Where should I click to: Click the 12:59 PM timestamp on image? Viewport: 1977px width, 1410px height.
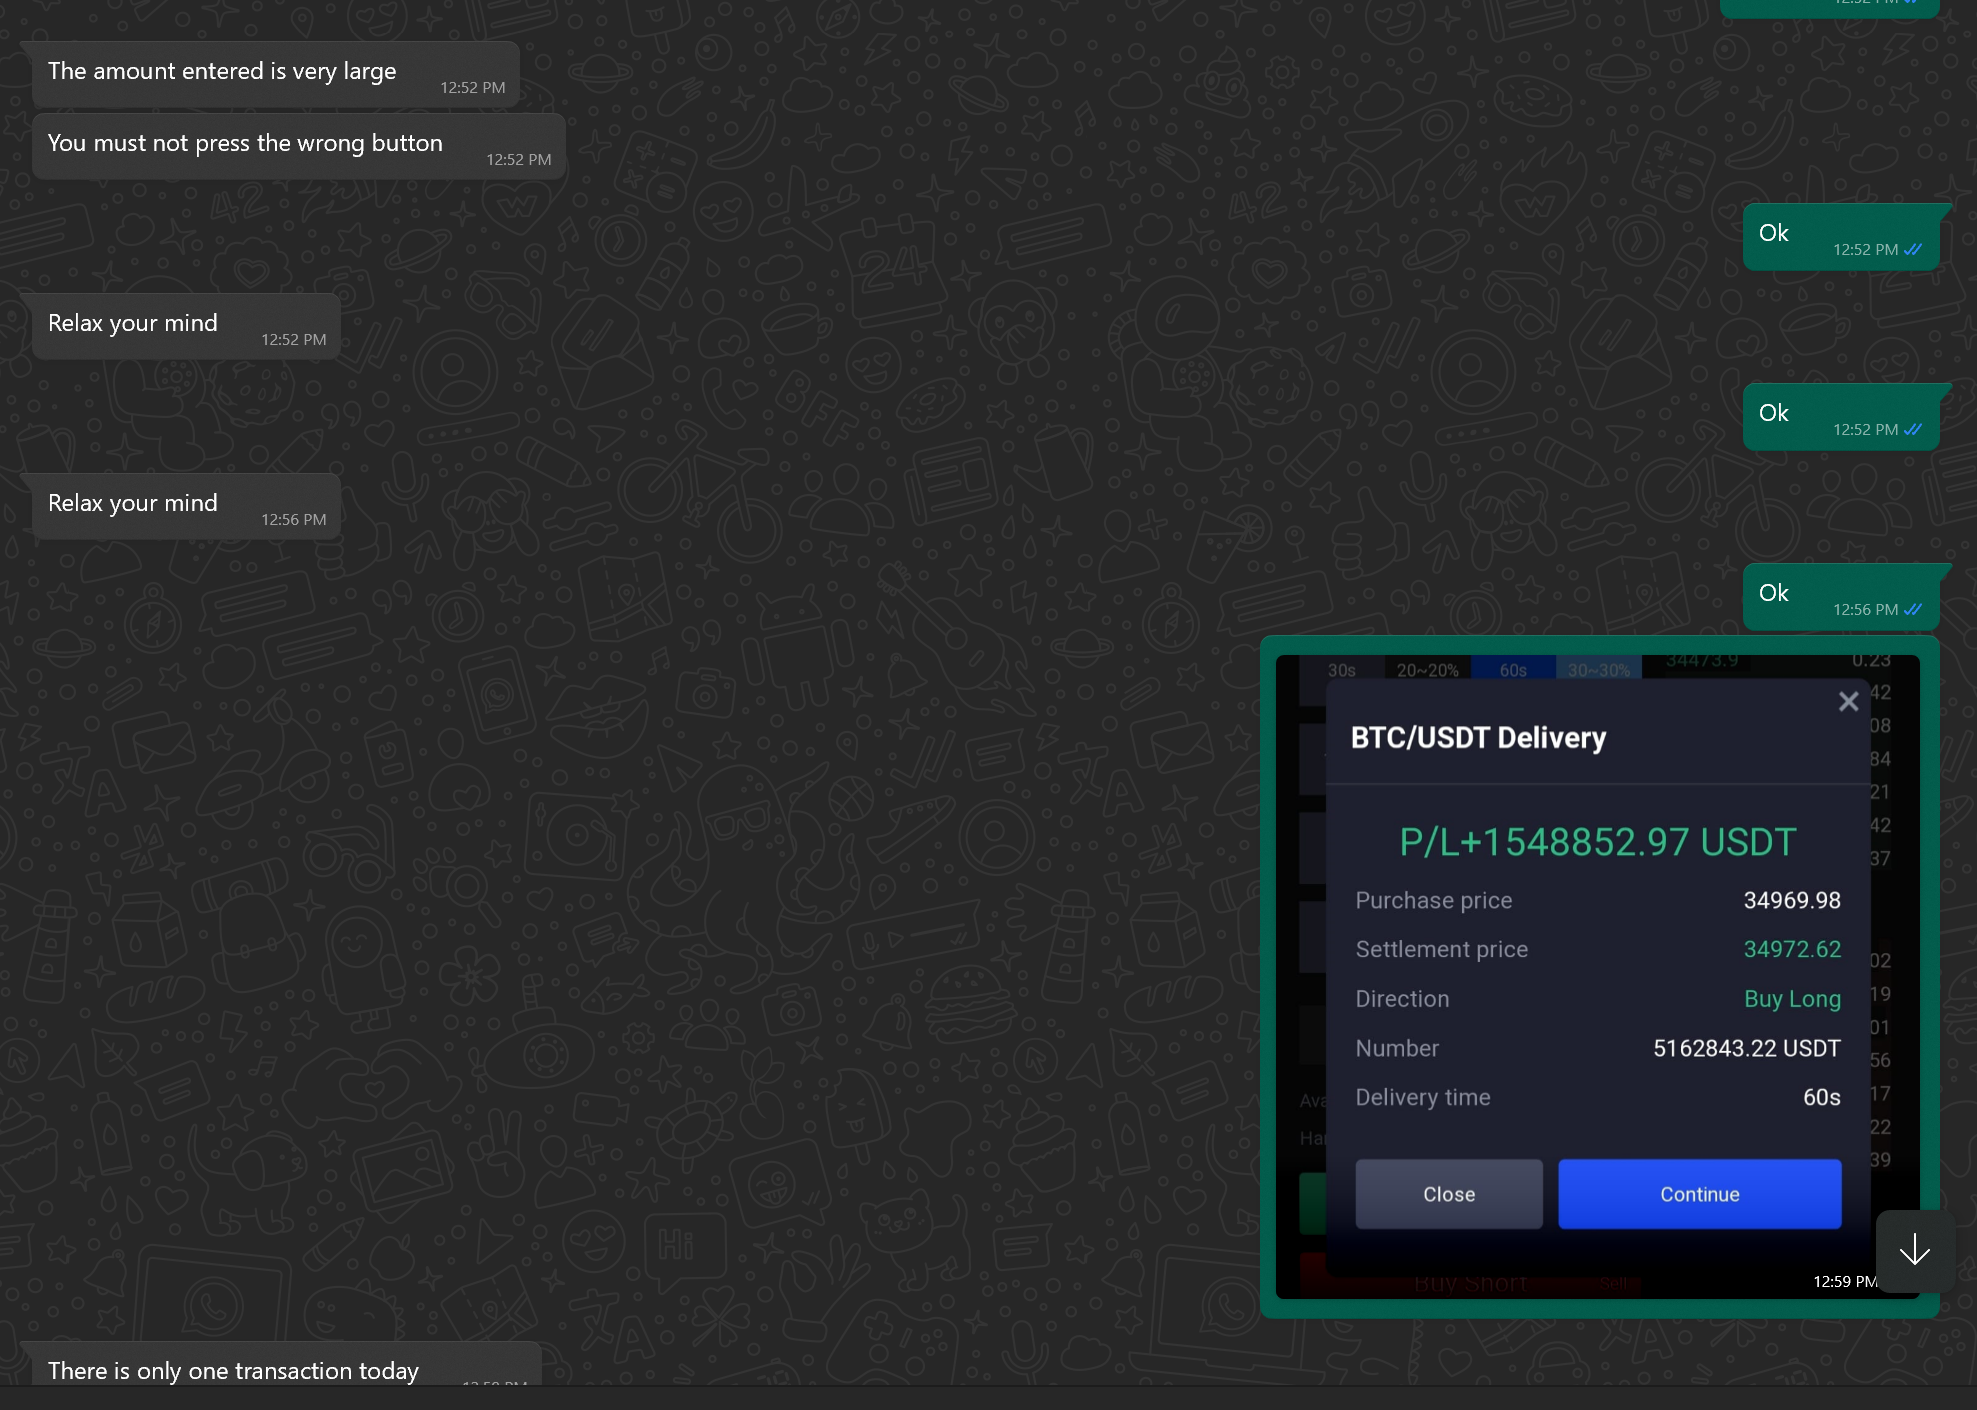point(1844,1281)
